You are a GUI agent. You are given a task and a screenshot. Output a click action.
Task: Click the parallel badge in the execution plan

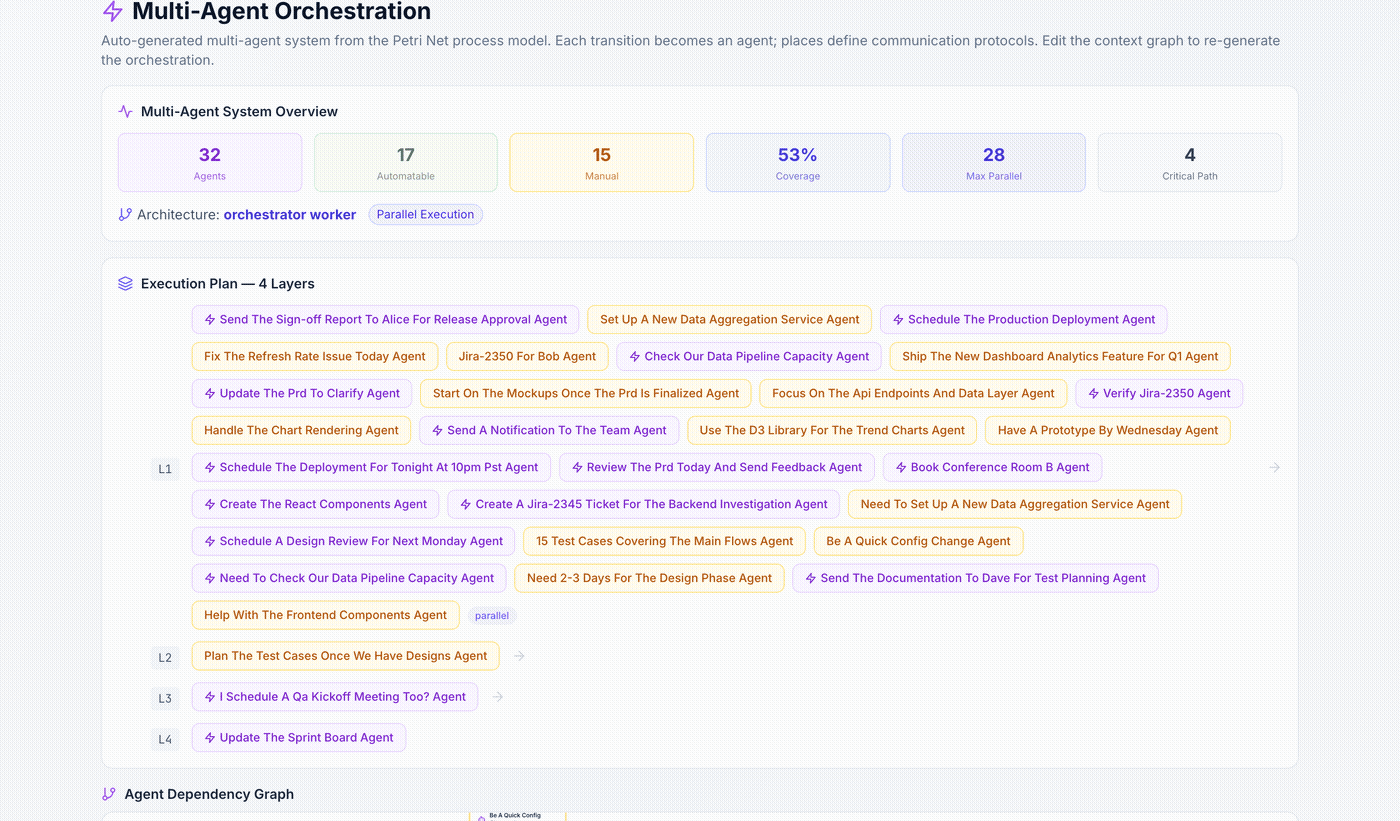492,615
